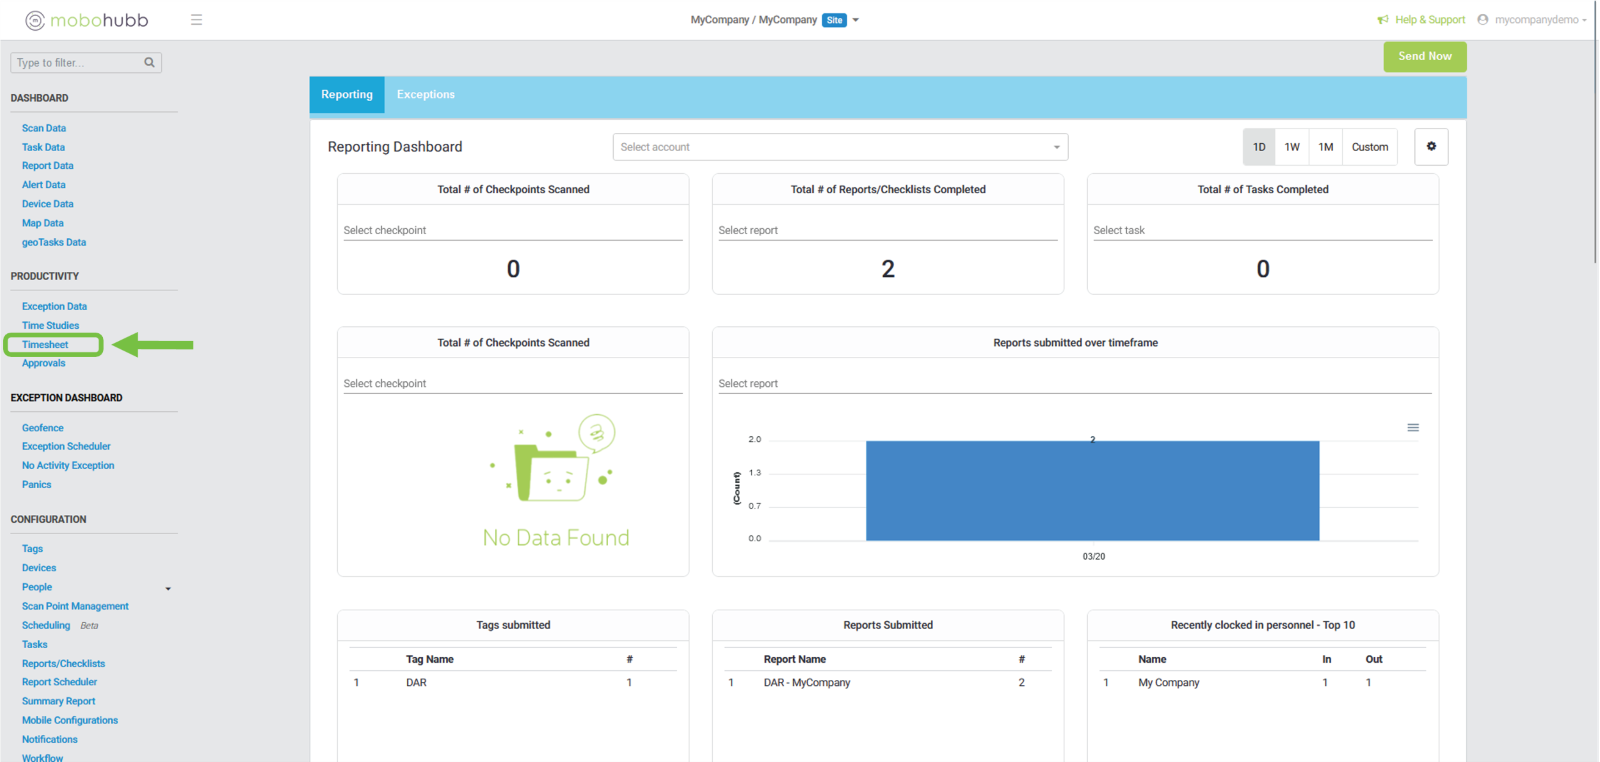Open the Select account dropdown

point(840,147)
